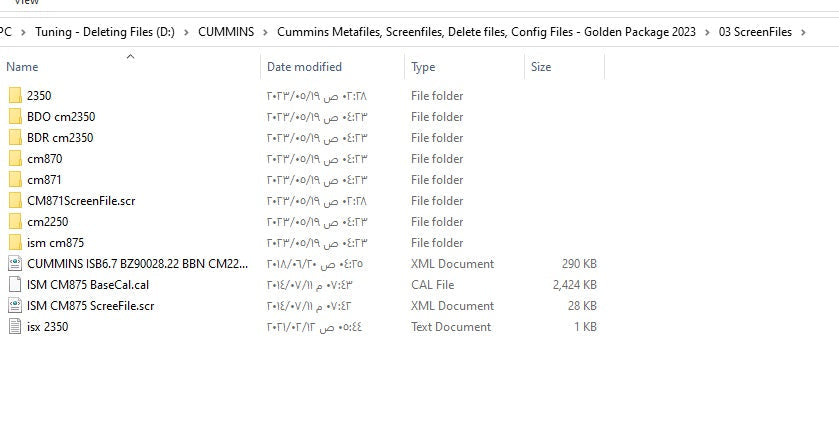Sort files by the Size column
839x439 pixels.
coord(541,67)
